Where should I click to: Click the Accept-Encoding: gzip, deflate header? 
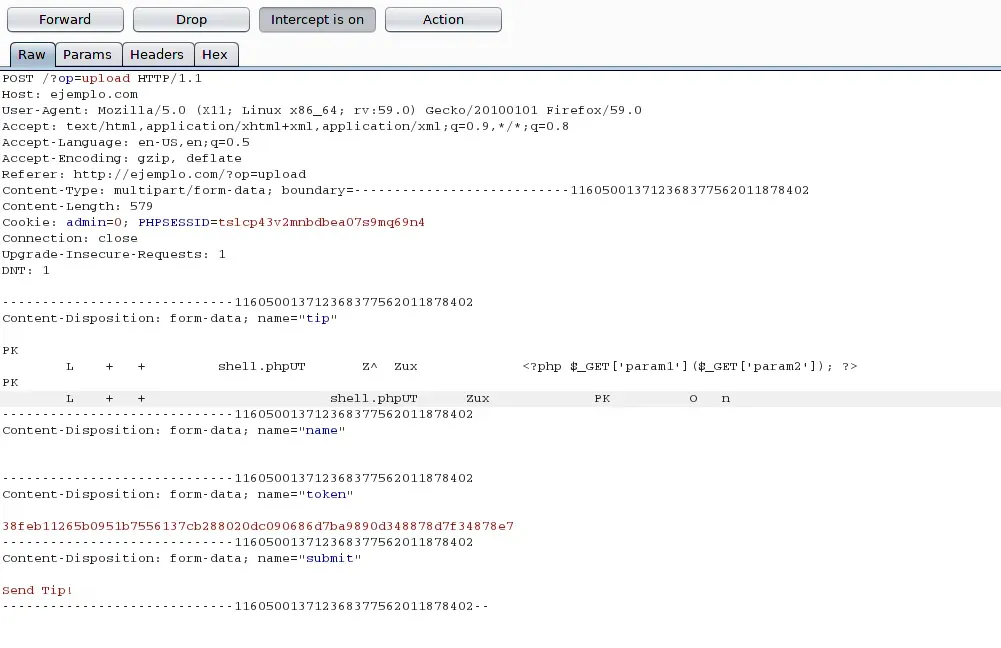[x=121, y=158]
